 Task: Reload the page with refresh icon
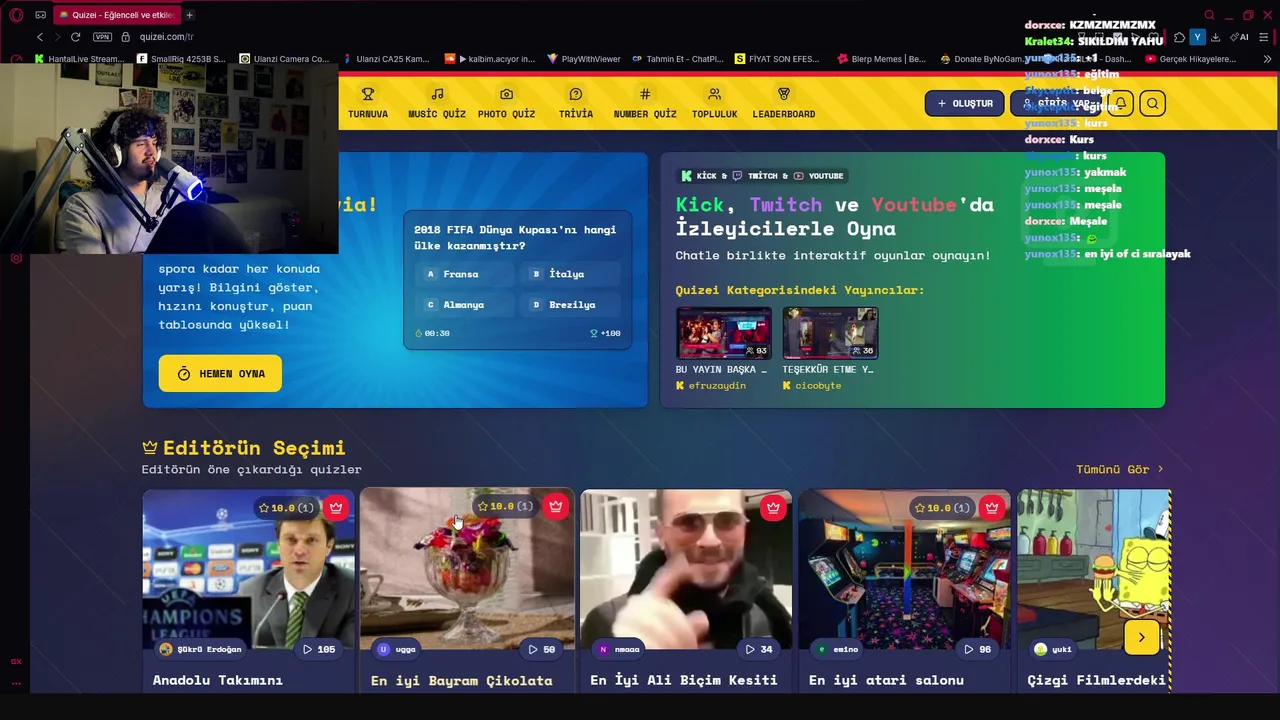point(75,37)
